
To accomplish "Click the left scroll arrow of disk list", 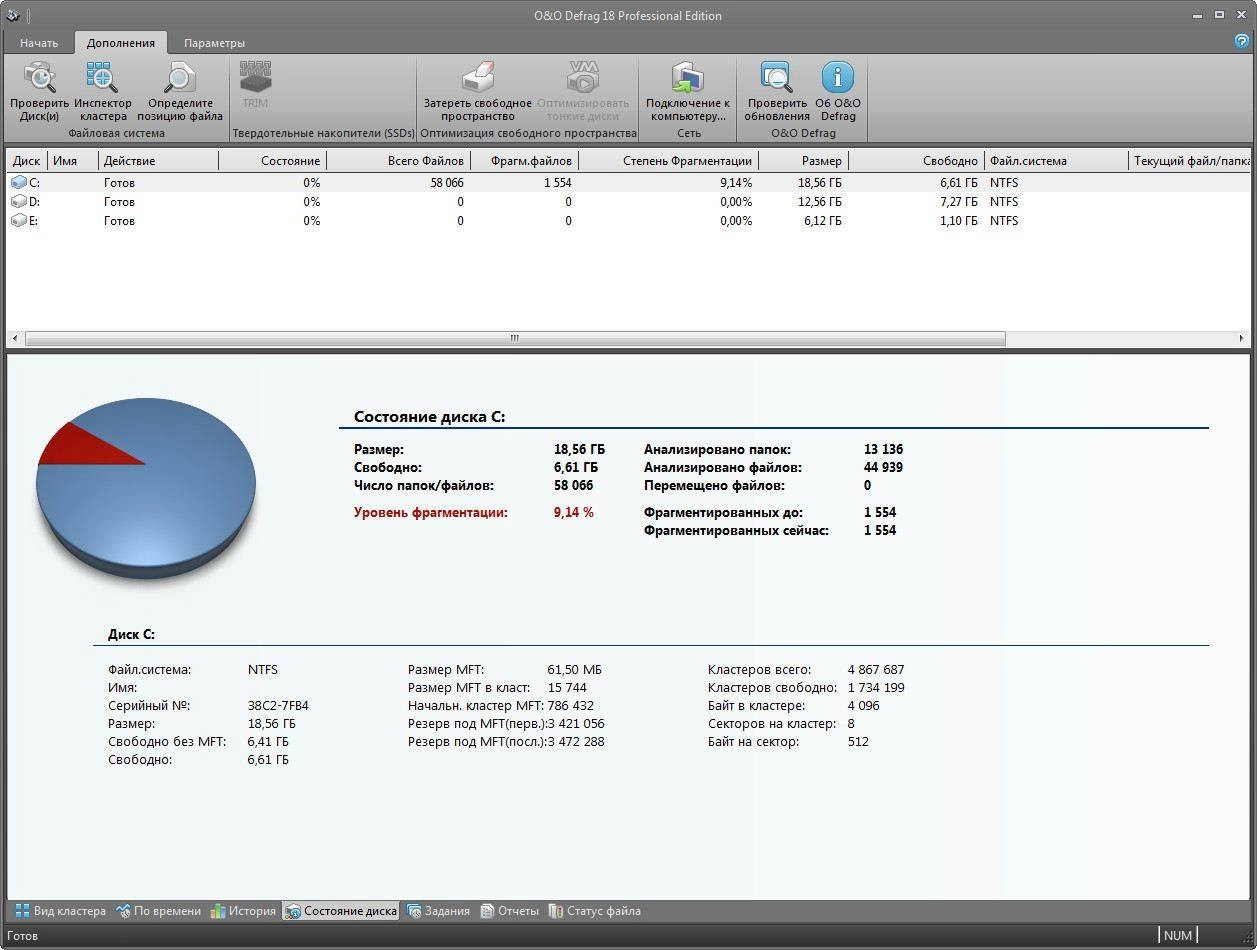I will 14,339.
